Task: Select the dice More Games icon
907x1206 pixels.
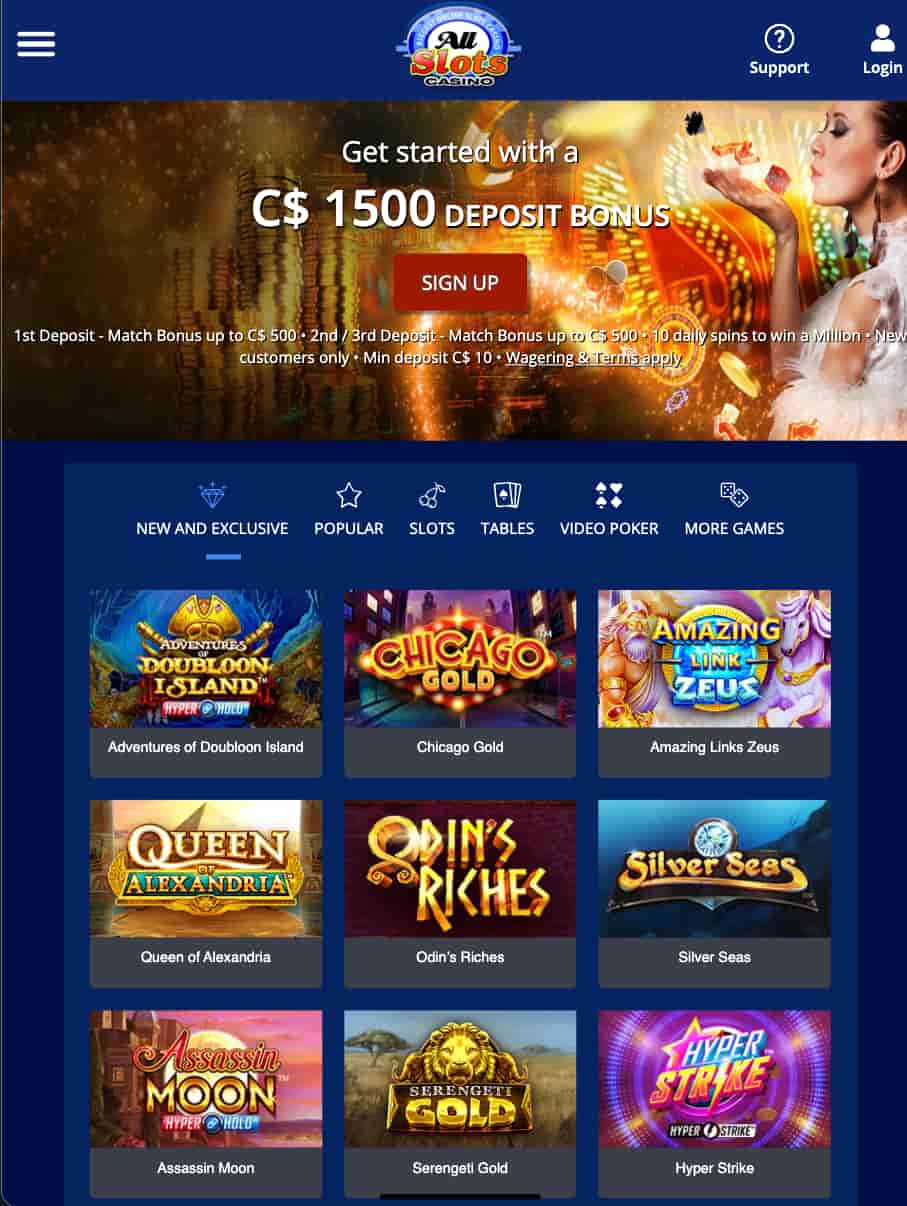Action: point(734,495)
